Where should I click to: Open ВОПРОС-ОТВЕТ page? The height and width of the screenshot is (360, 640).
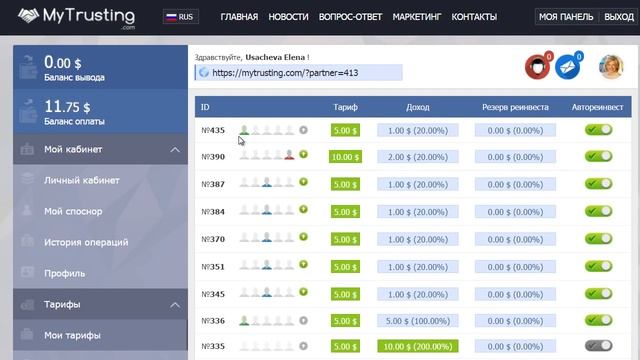(x=350, y=17)
